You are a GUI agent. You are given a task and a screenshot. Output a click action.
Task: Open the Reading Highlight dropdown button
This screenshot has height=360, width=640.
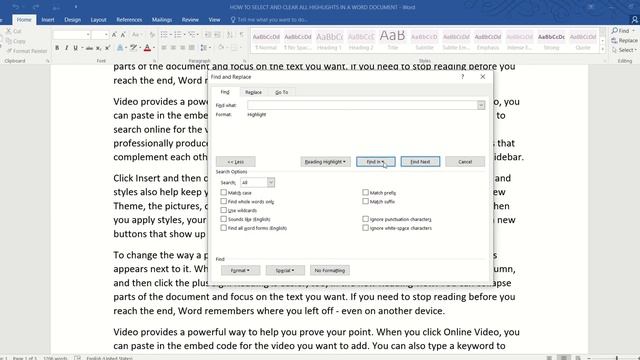click(x=325, y=162)
